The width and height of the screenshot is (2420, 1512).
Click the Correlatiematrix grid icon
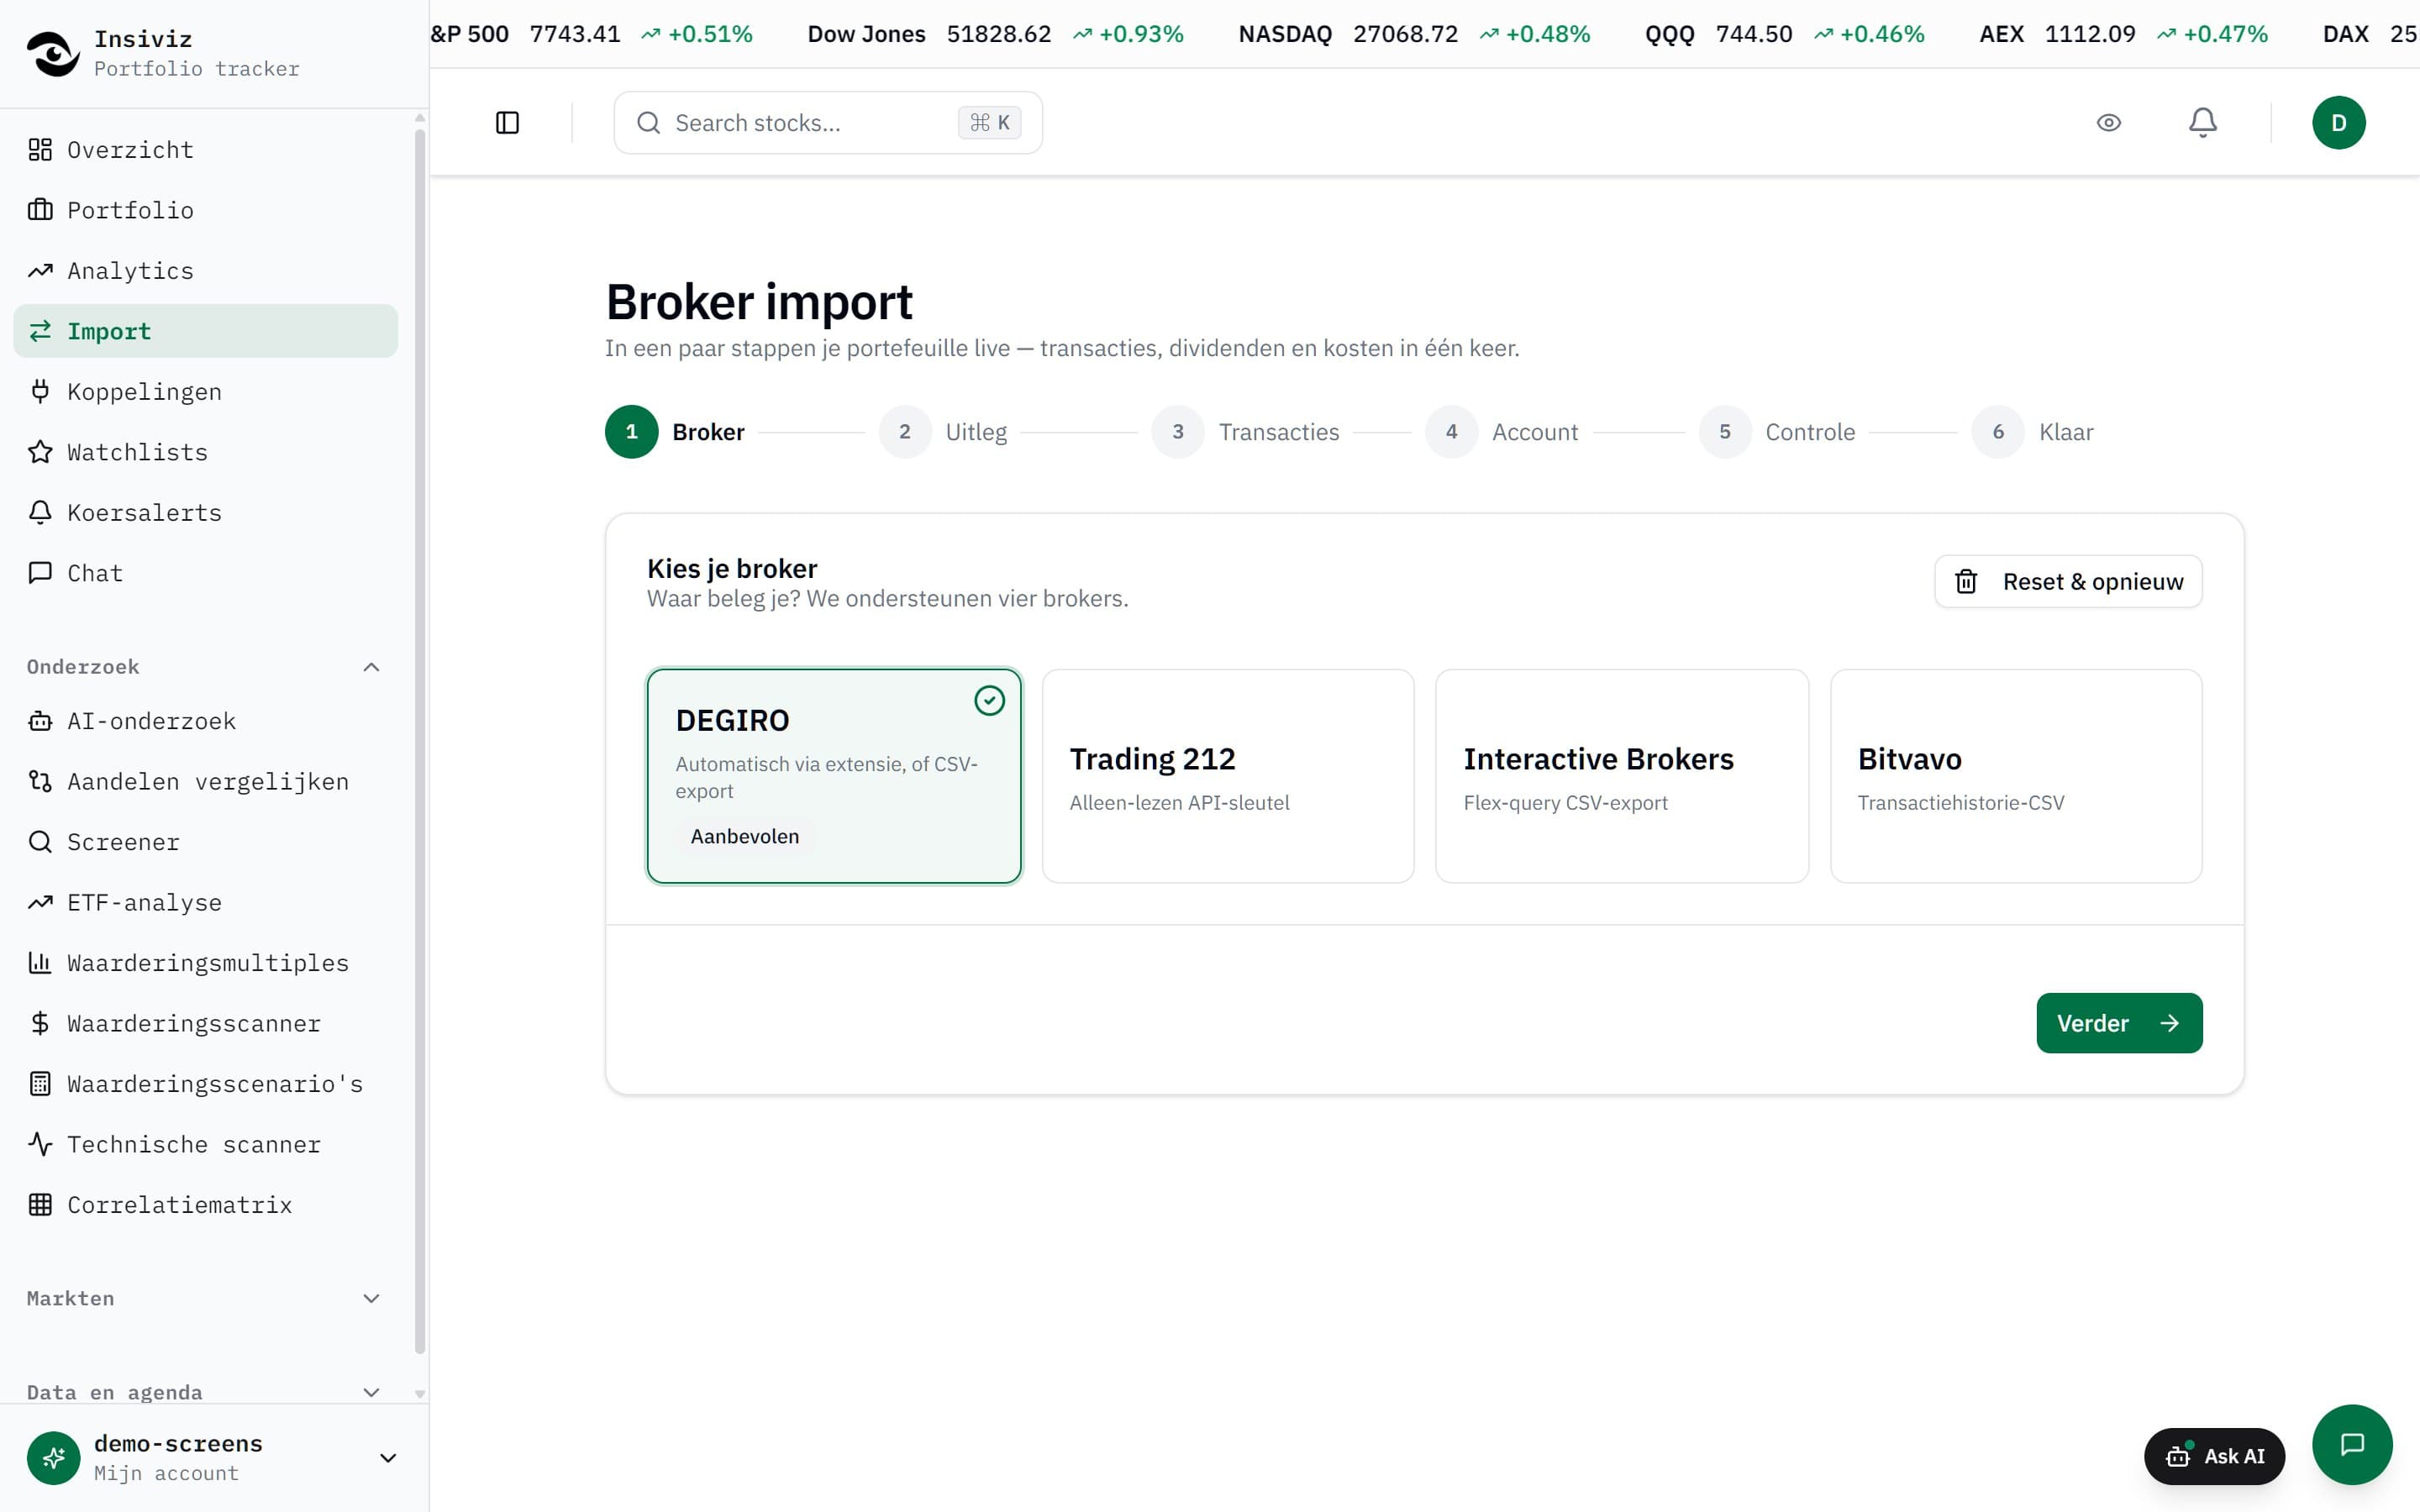point(40,1205)
